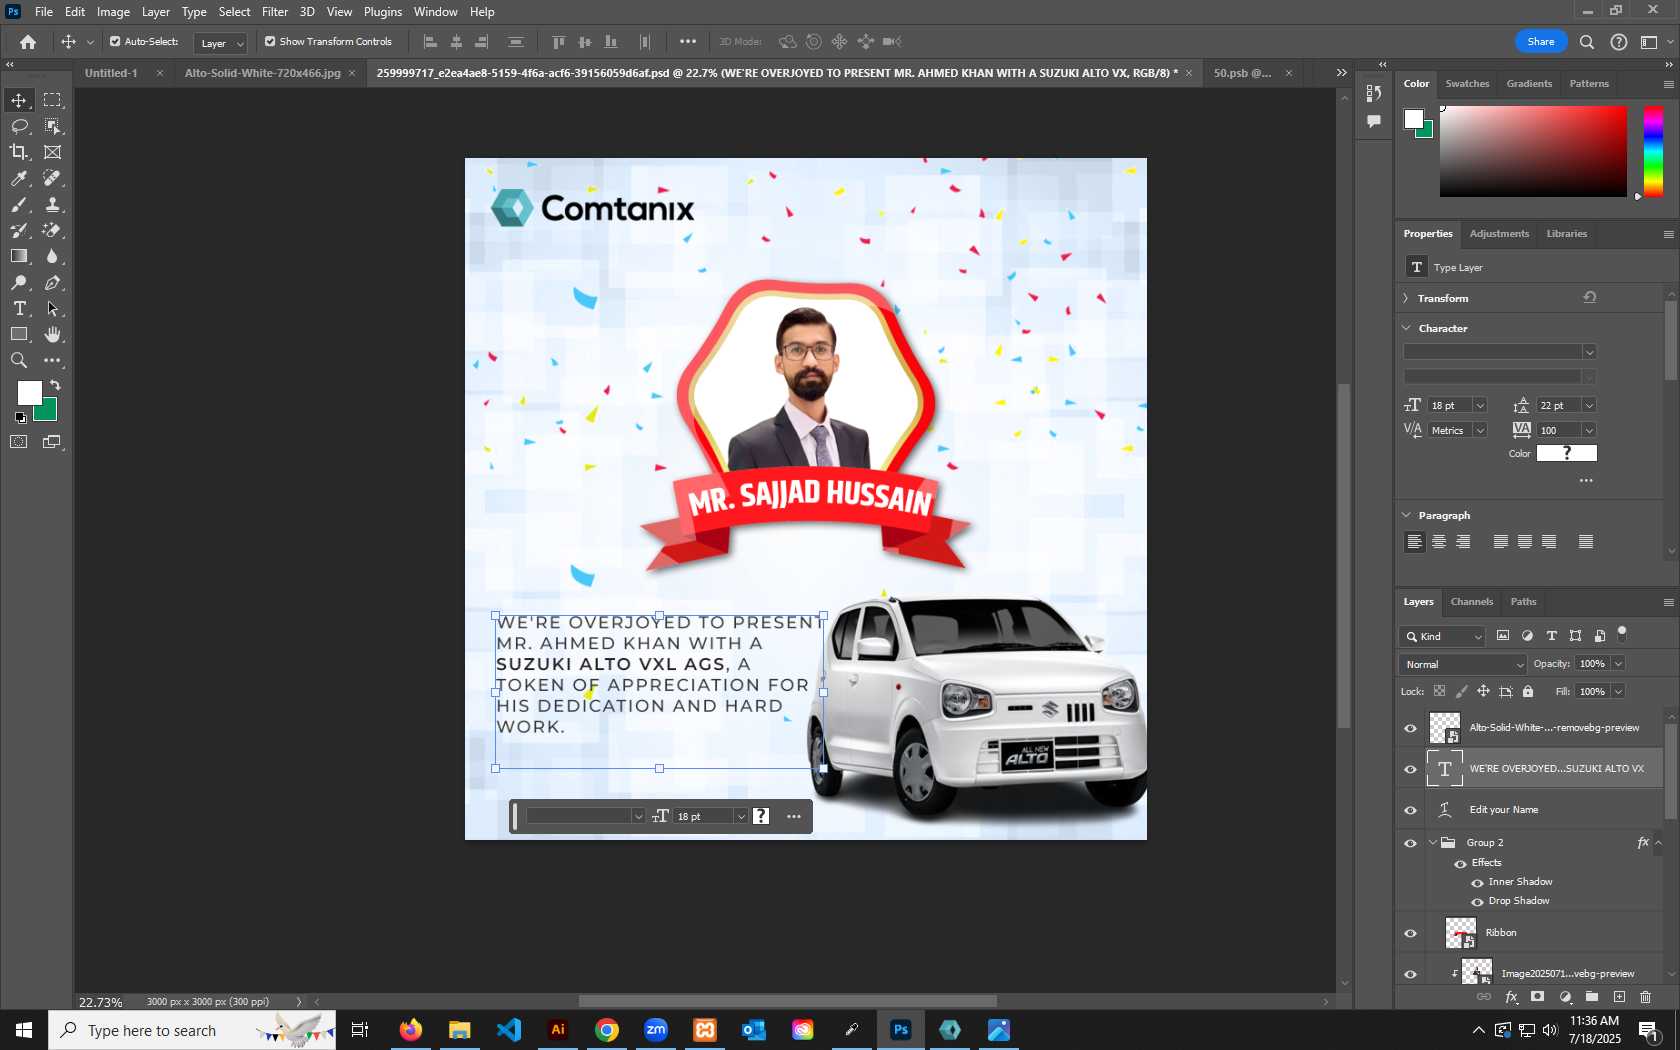
Task: Switch to the Channels tab
Action: click(1472, 602)
